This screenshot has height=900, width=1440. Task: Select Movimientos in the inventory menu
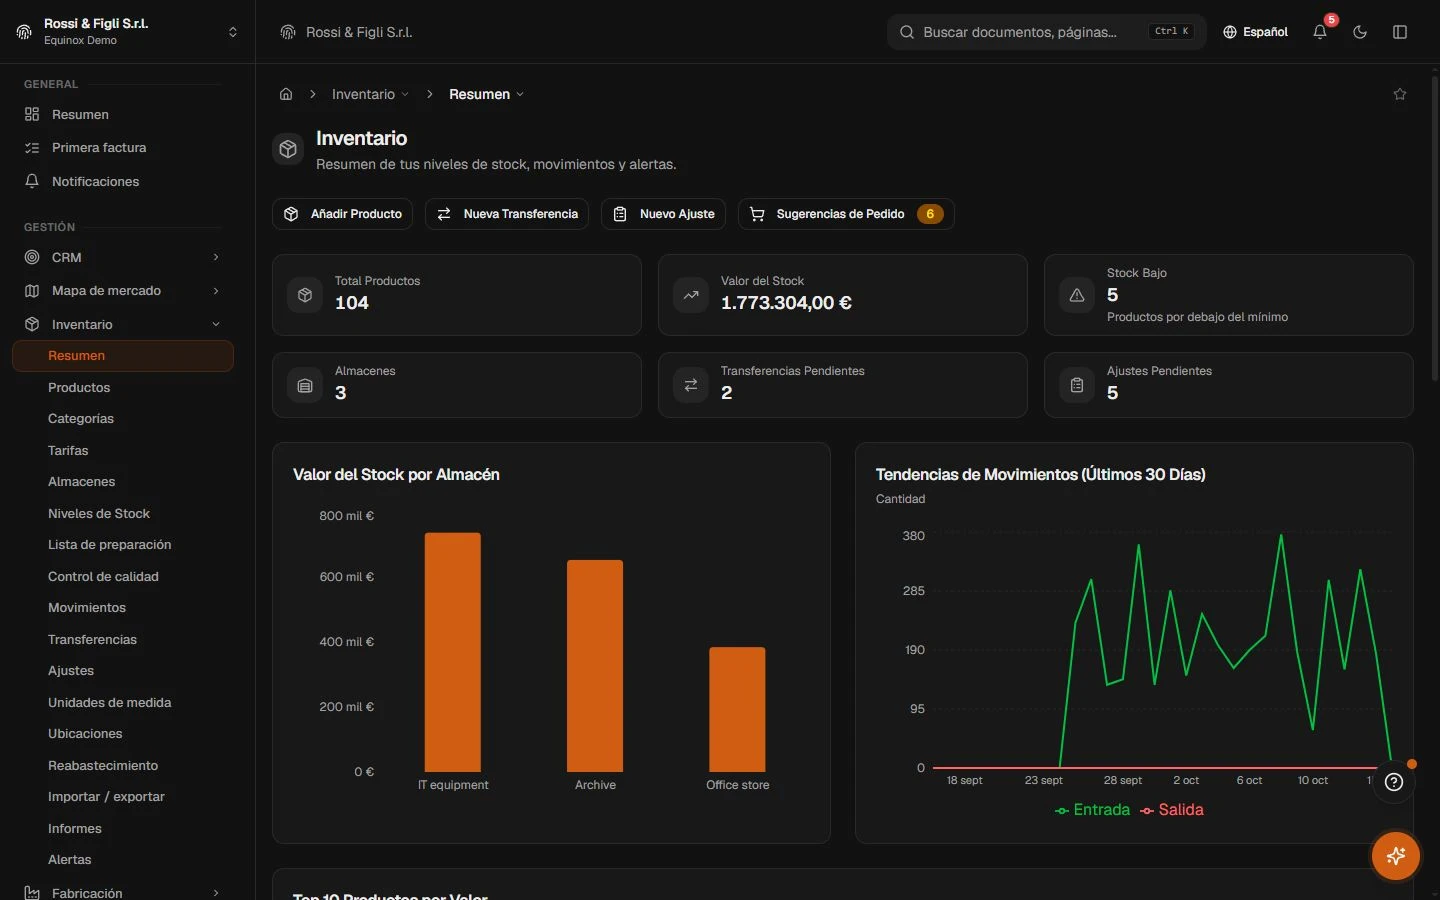87,608
